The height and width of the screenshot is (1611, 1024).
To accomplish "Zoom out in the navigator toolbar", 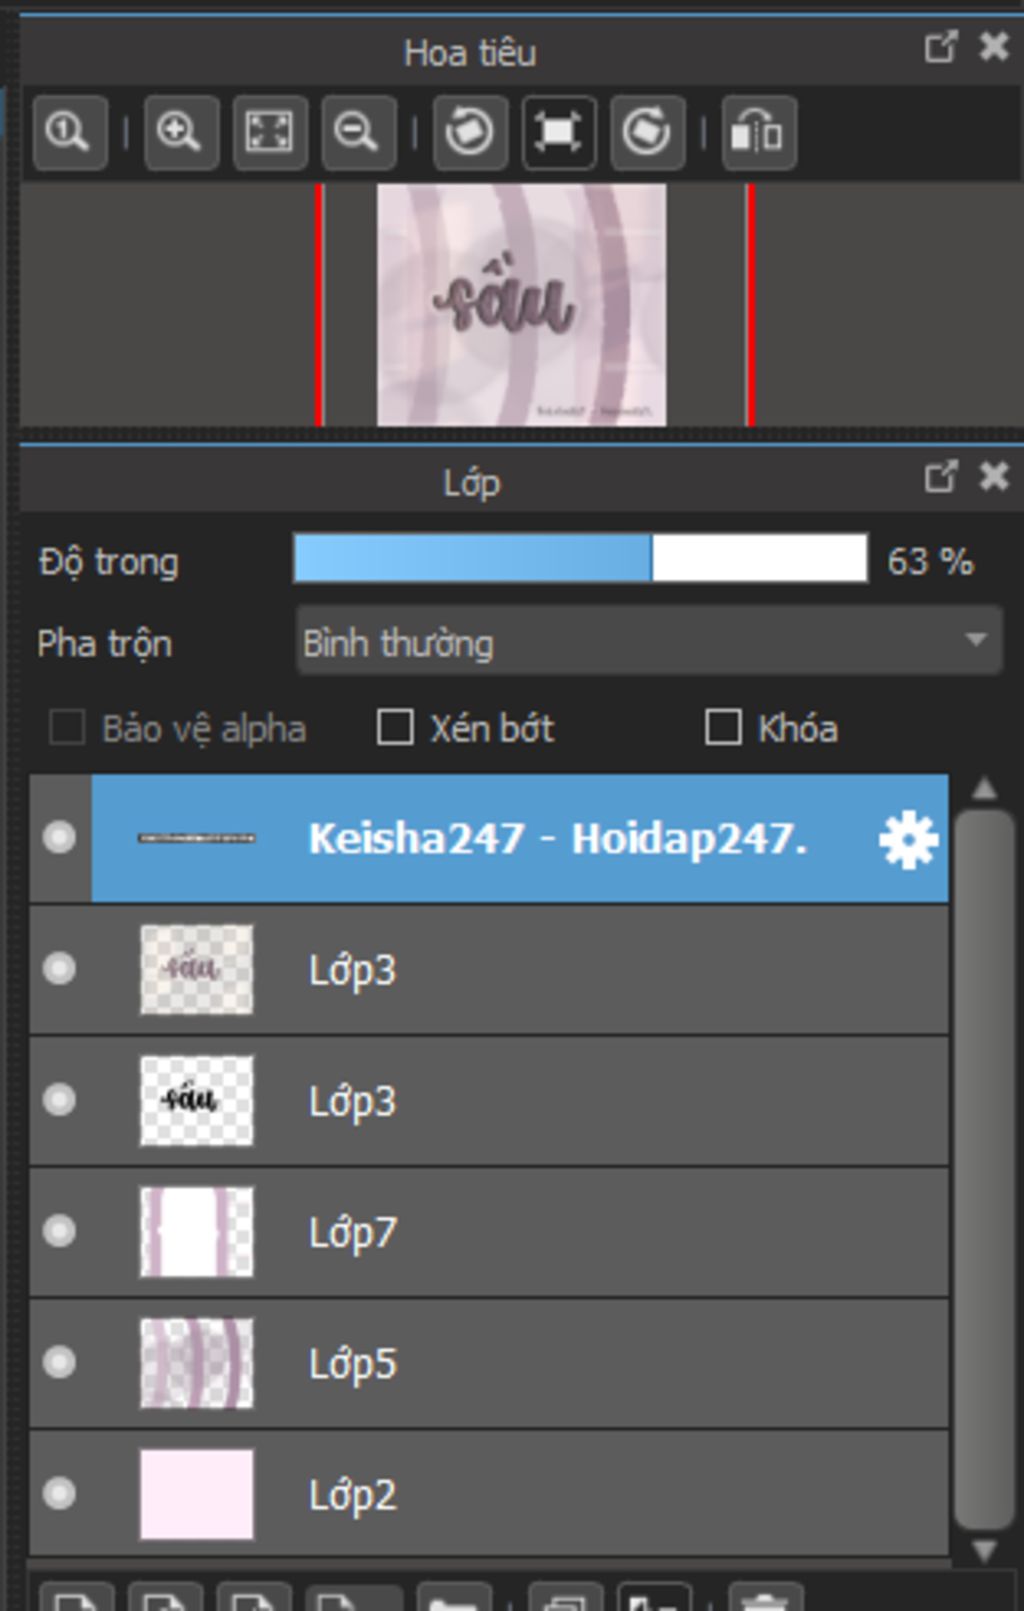I will pos(358,132).
